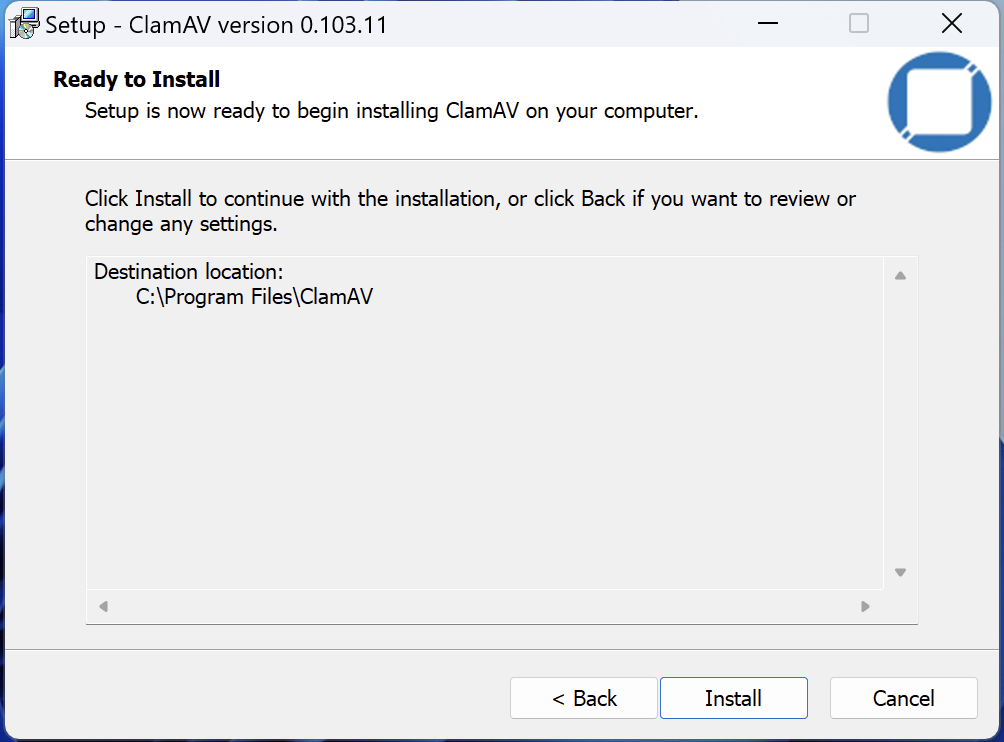Click the Install button
1004x742 pixels.
coord(733,698)
